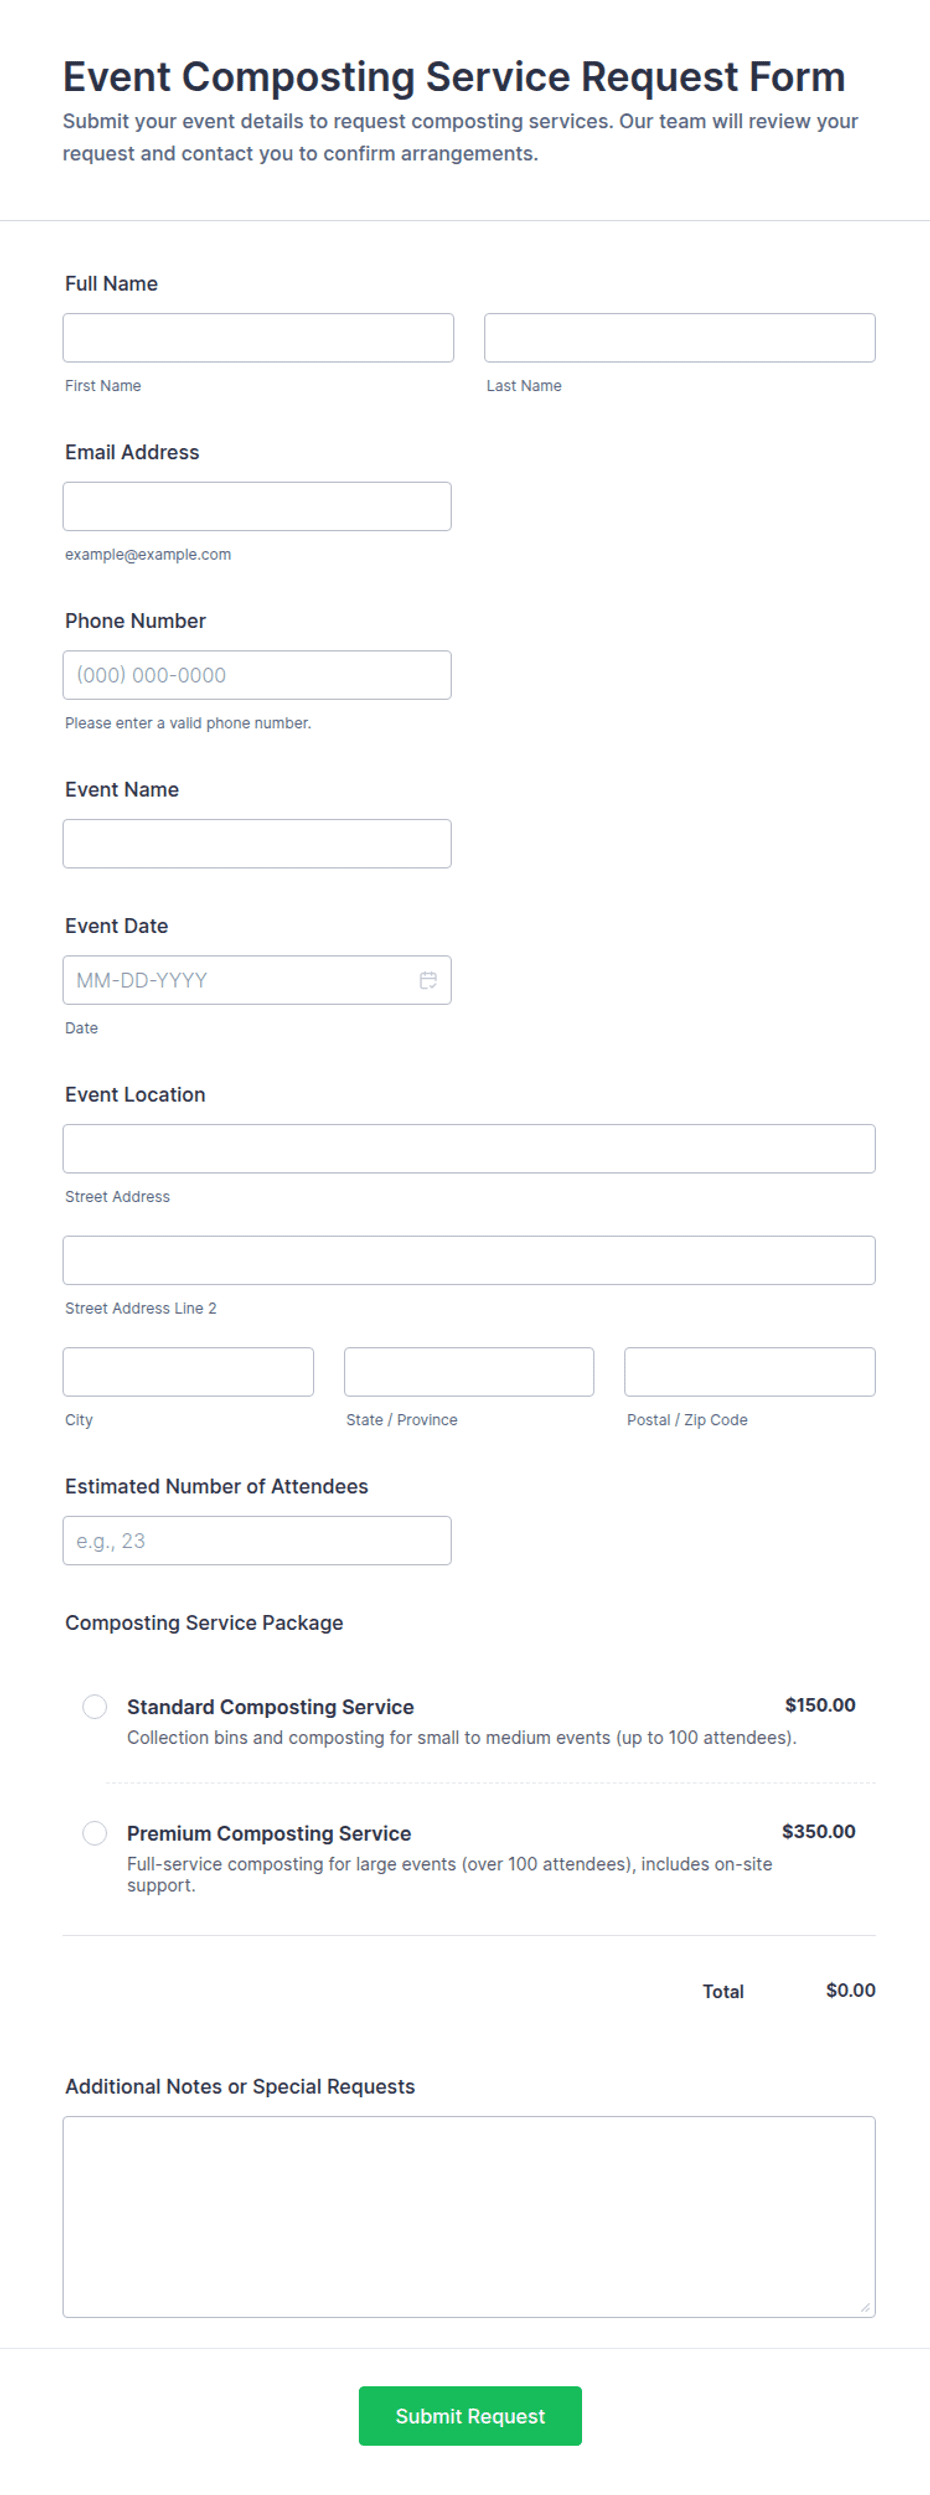
Task: Focus the First Name field
Action: tap(258, 338)
